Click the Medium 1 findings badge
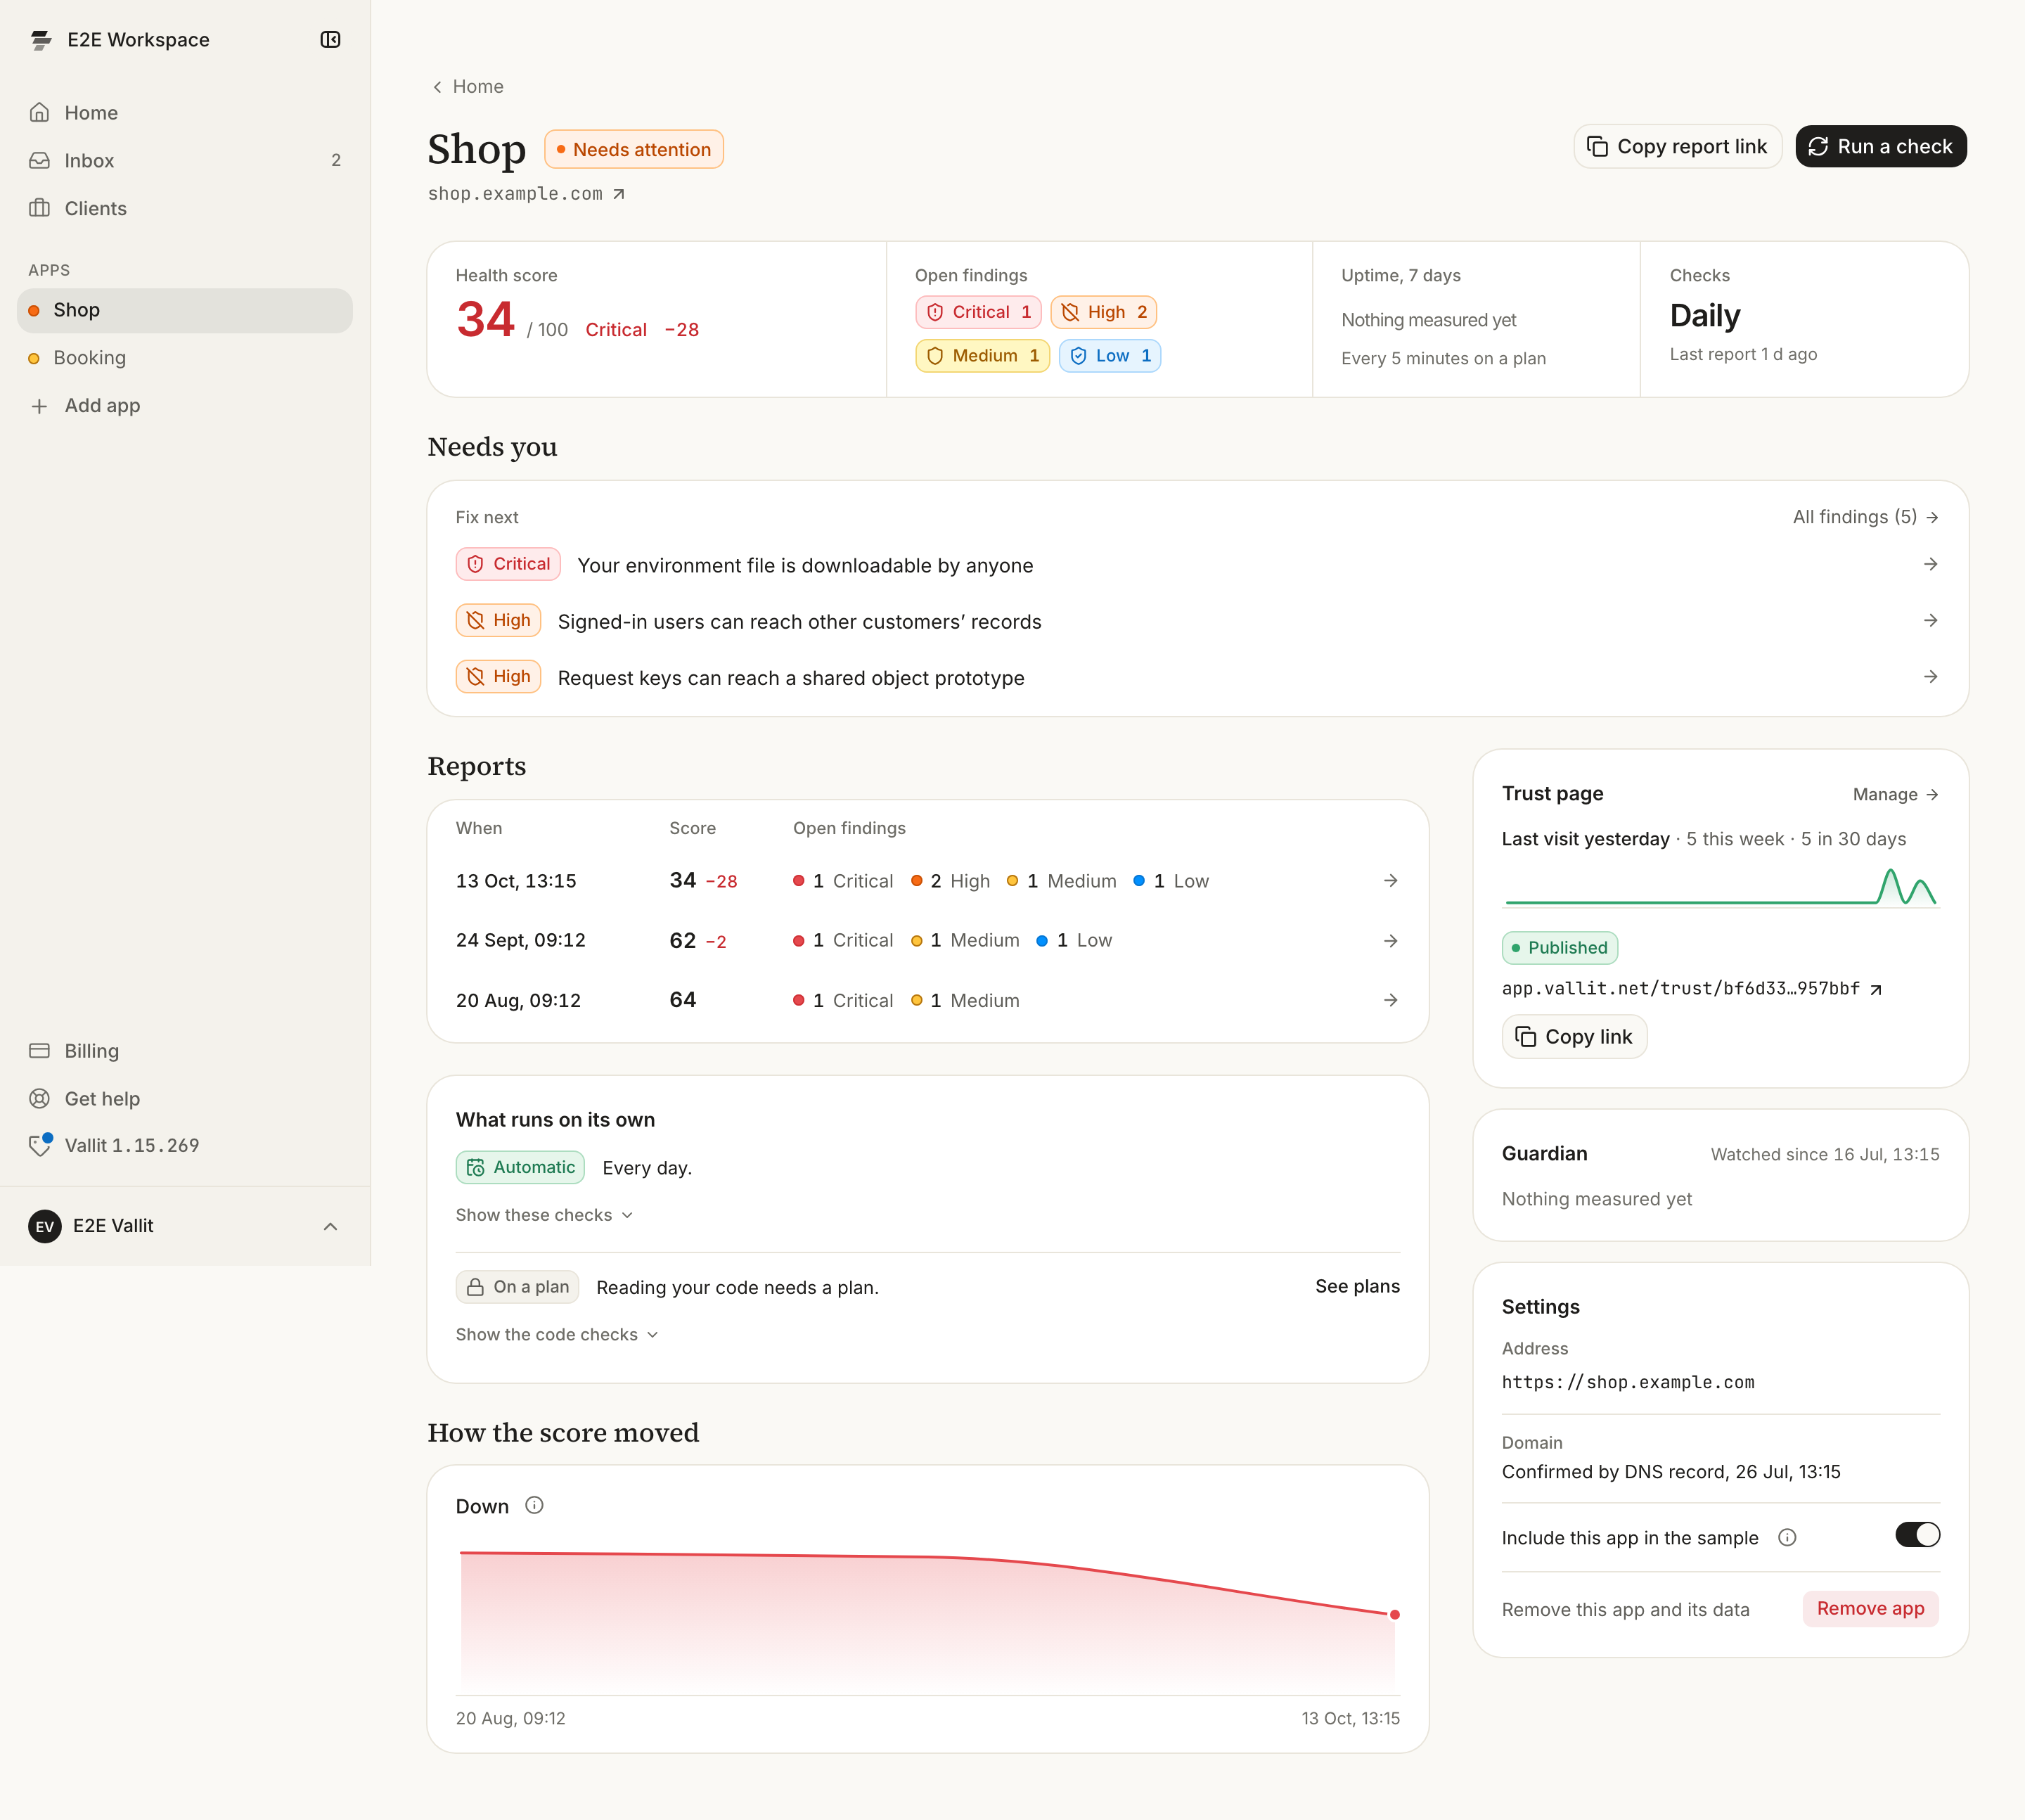2025x1820 pixels. (982, 356)
